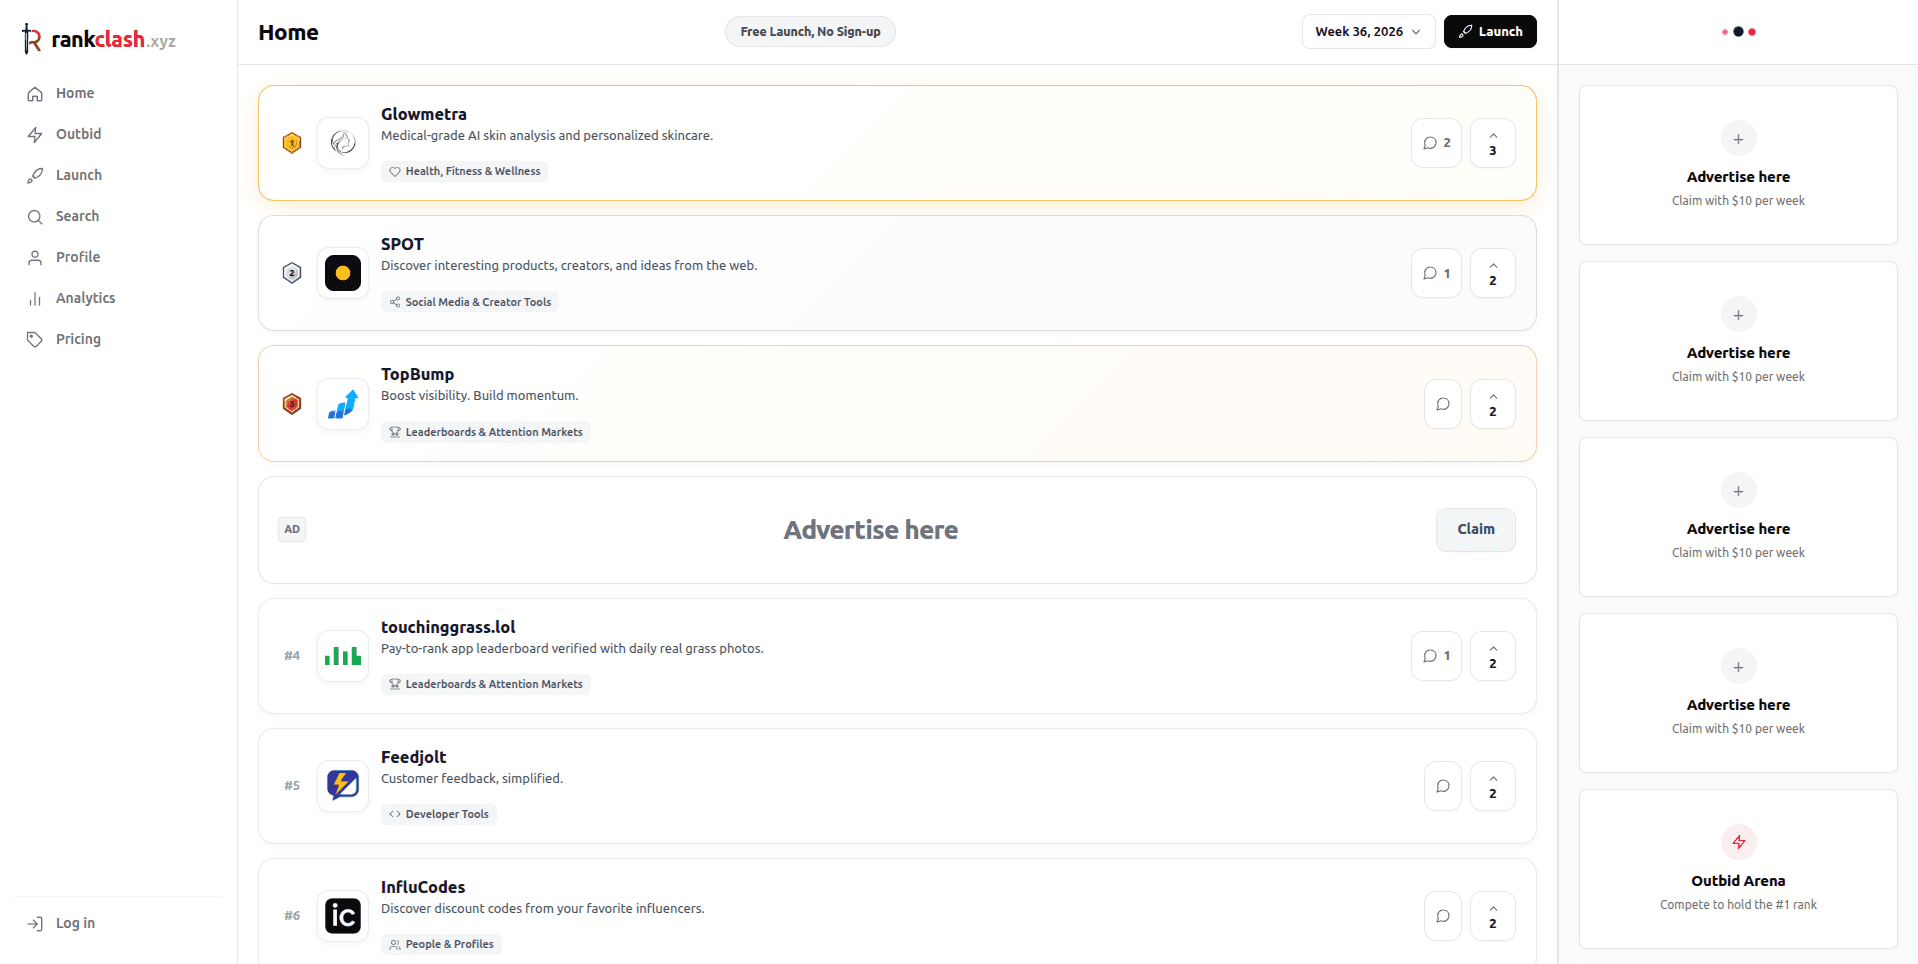Viewport: 1918px width, 964px height.
Task: Open the Feedjolt product icon
Action: pyautogui.click(x=343, y=786)
